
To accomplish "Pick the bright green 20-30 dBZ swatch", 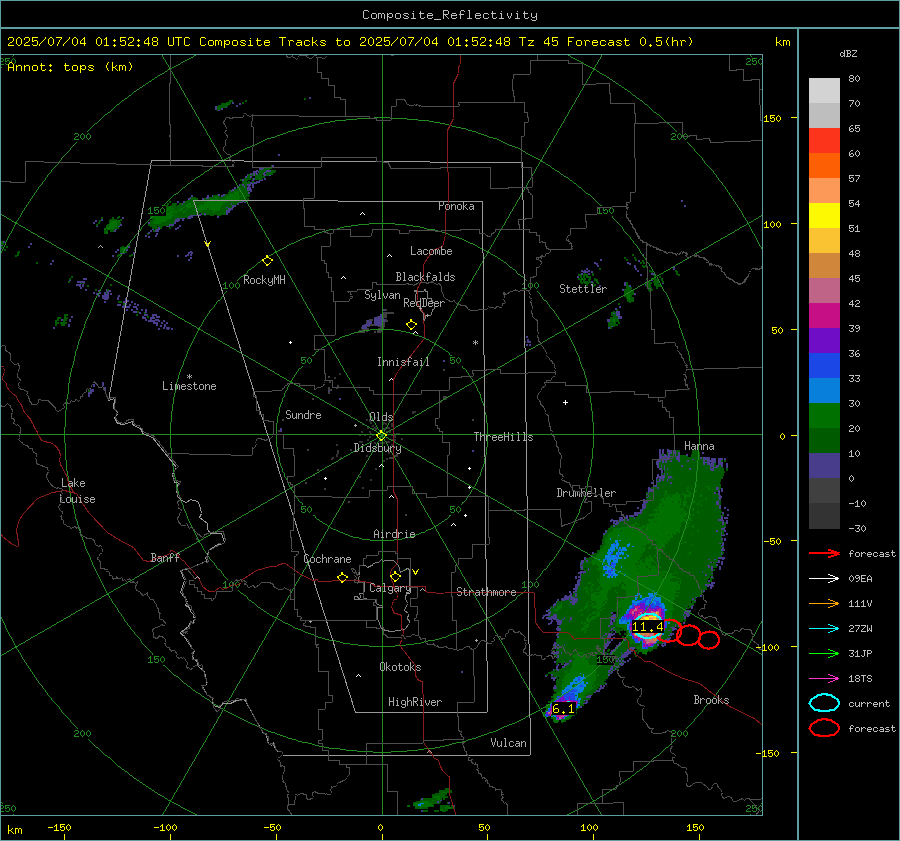I will click(x=824, y=416).
